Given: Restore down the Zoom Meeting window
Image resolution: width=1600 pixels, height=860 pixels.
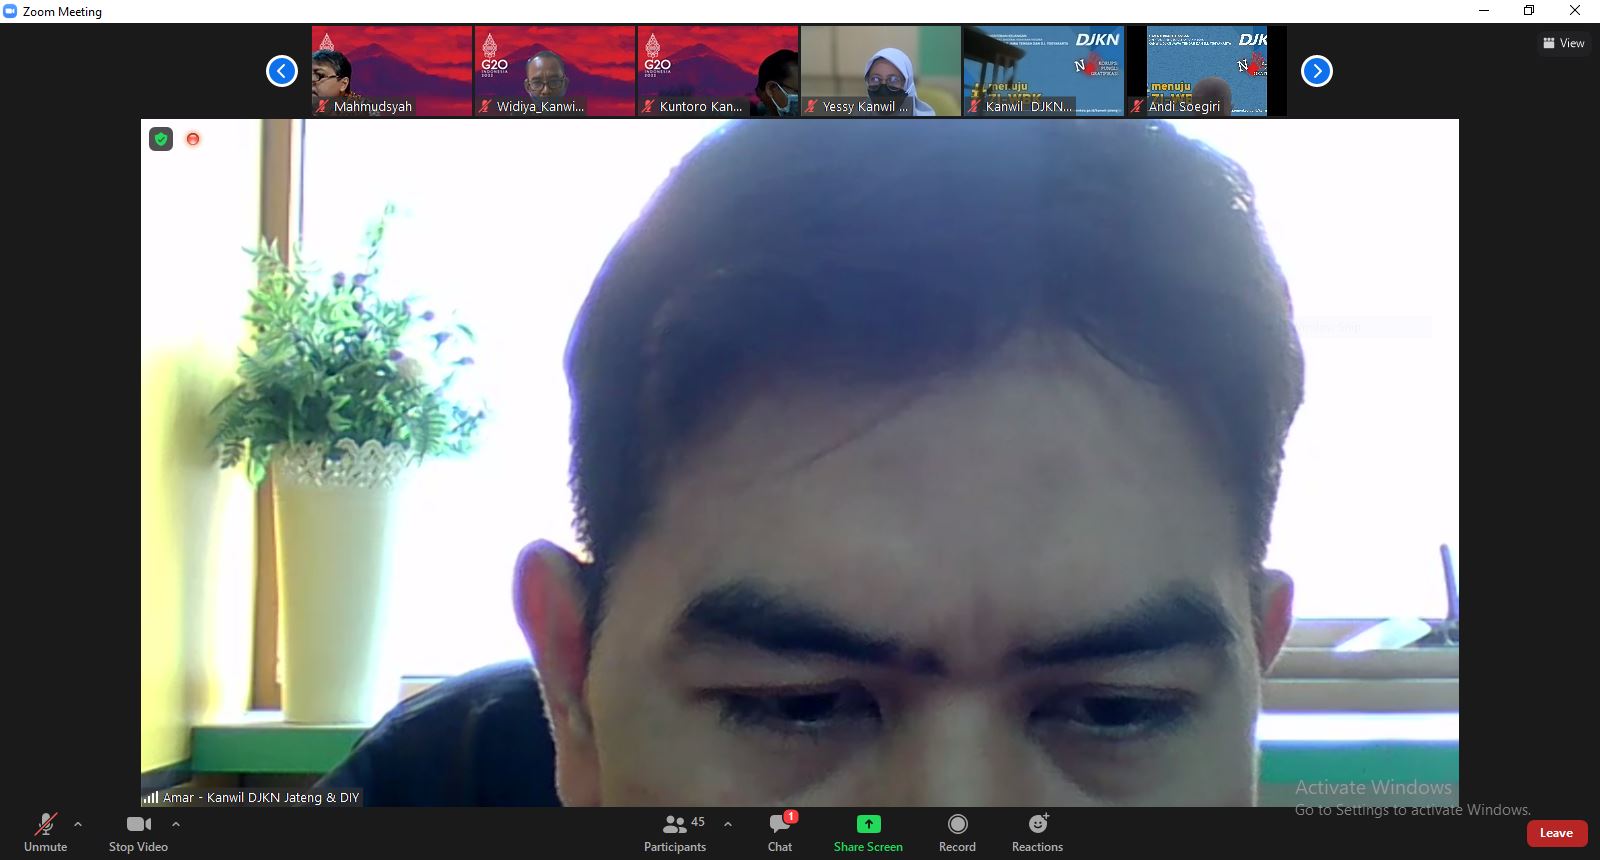Looking at the screenshot, I should click(1529, 11).
